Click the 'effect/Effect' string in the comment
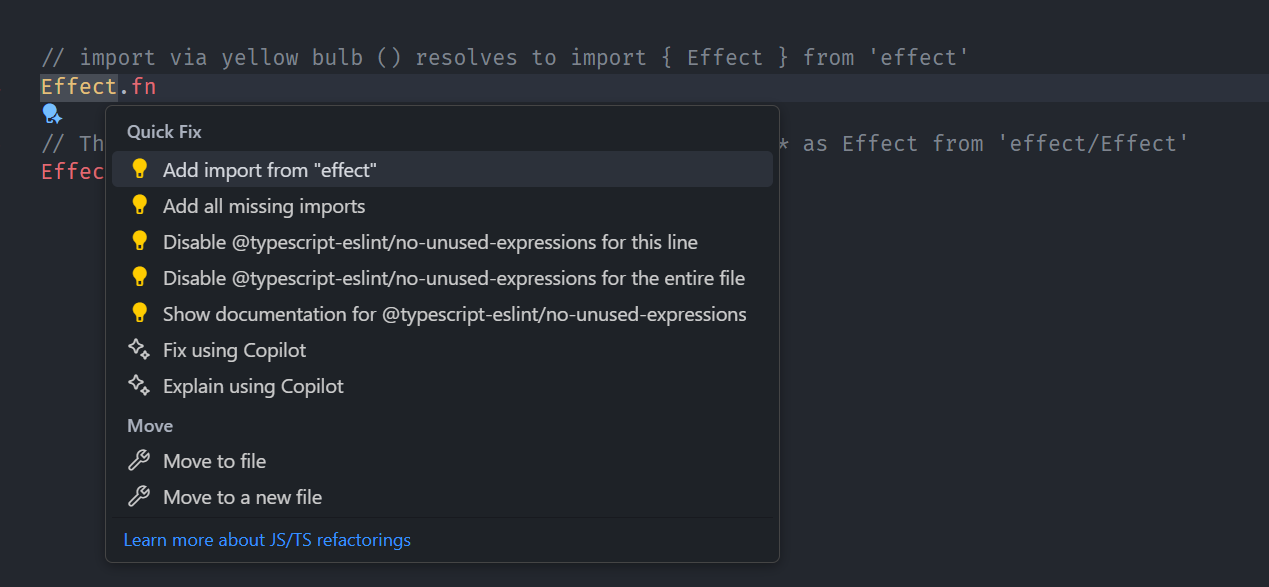 point(1092,144)
